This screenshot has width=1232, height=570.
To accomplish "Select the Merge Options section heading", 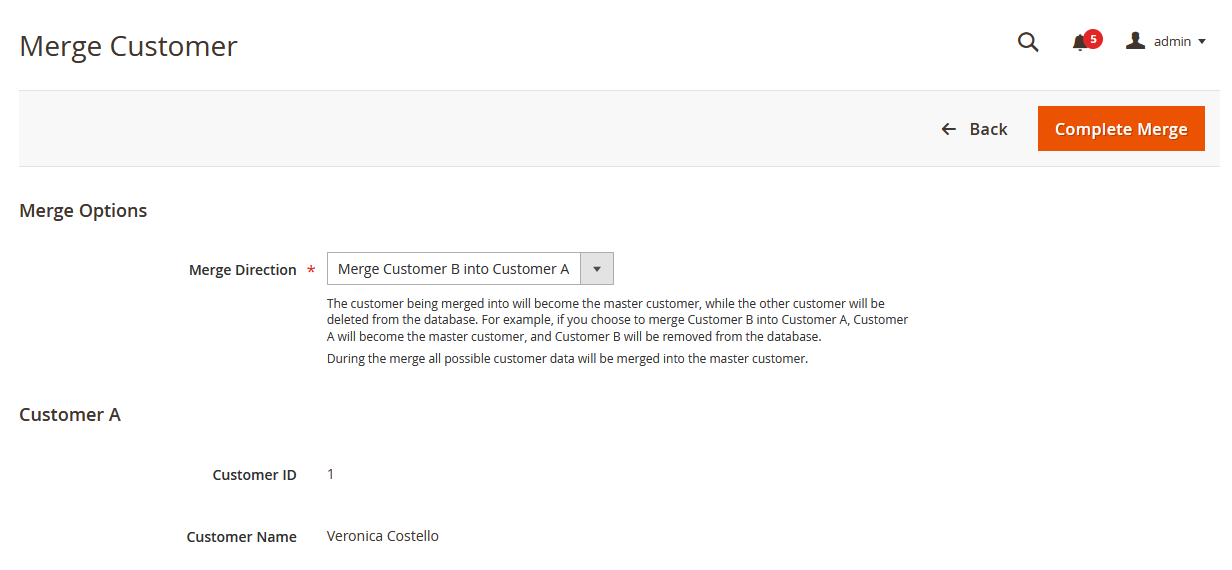I will tap(83, 211).
